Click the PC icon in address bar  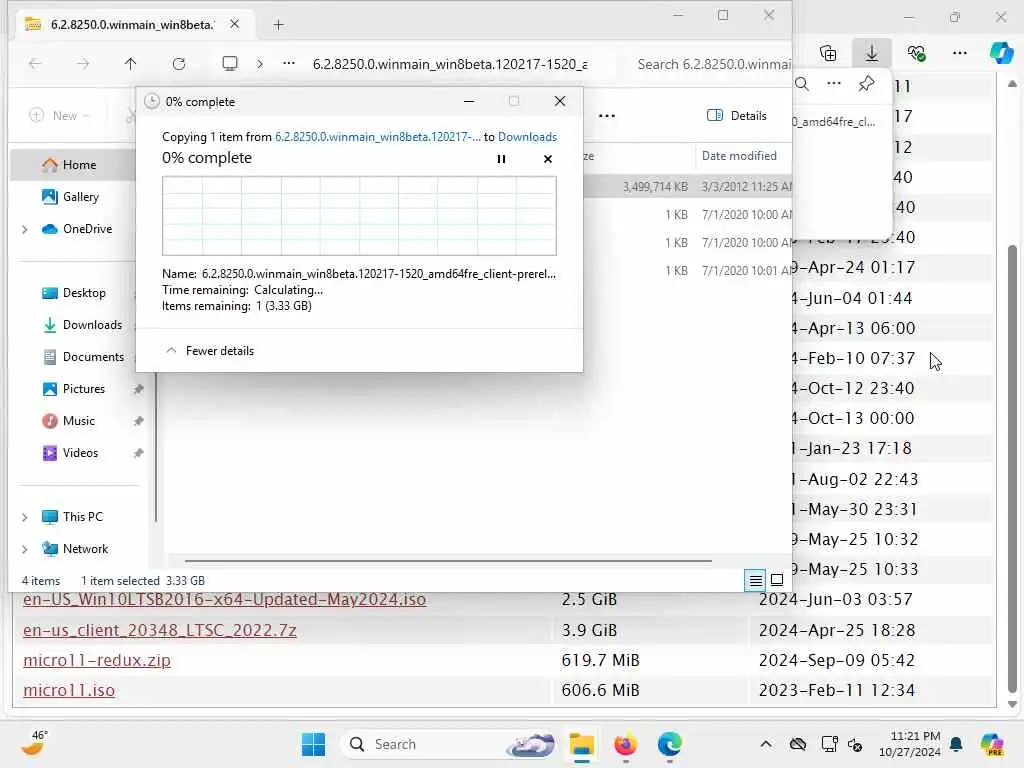[230, 63]
